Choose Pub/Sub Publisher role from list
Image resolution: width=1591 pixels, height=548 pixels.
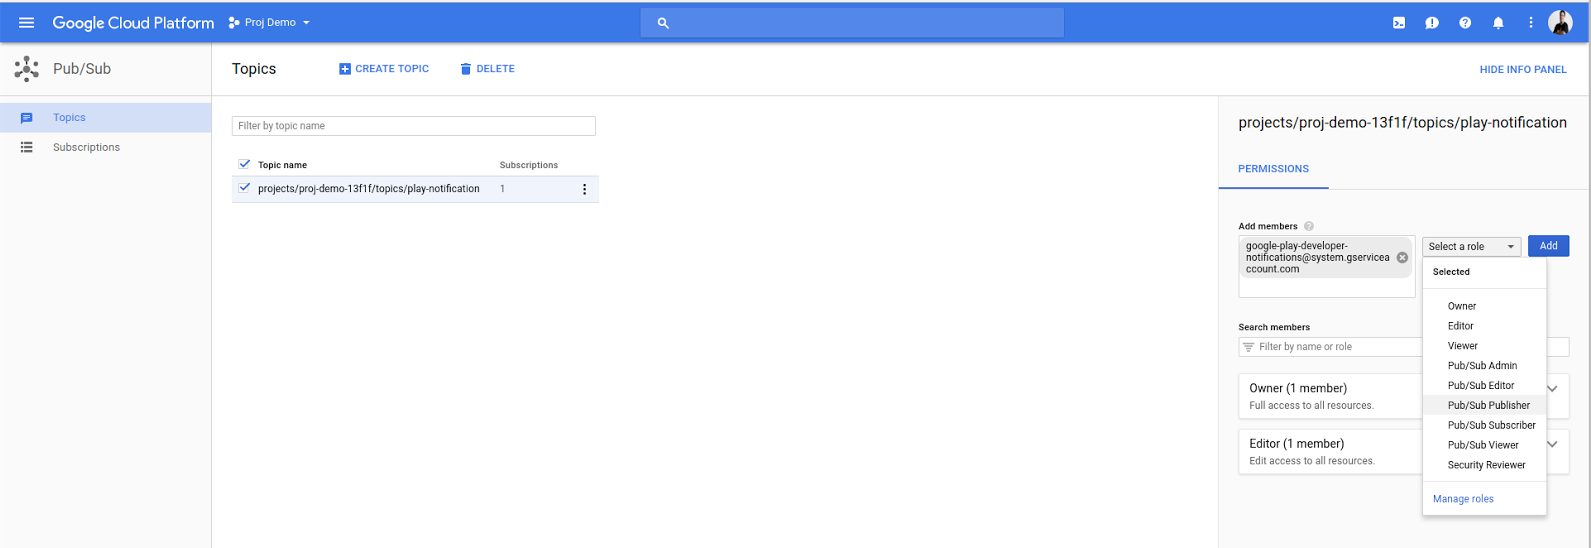click(1488, 405)
